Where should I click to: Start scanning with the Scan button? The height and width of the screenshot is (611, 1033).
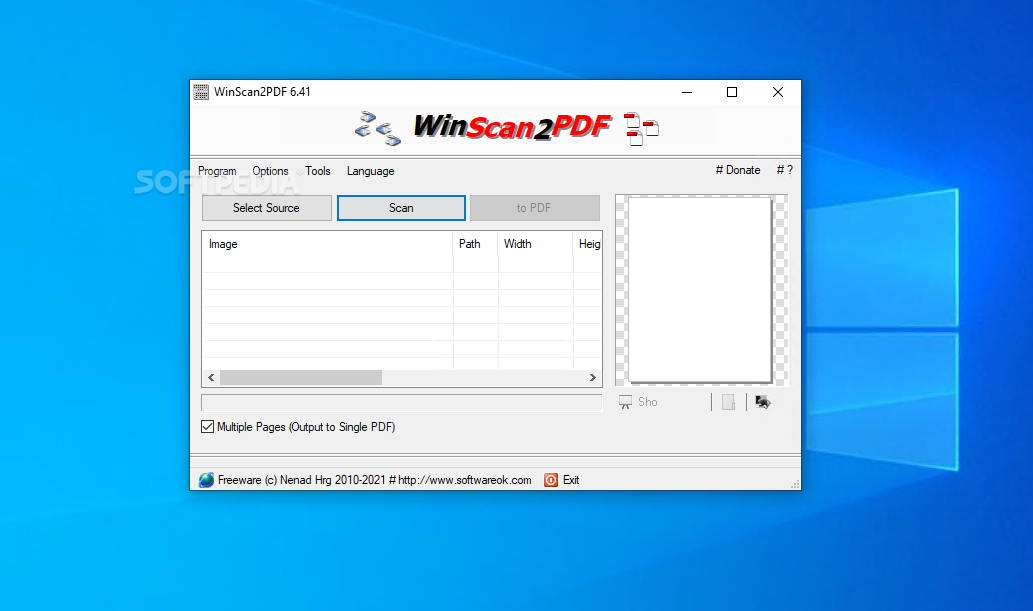click(x=401, y=208)
